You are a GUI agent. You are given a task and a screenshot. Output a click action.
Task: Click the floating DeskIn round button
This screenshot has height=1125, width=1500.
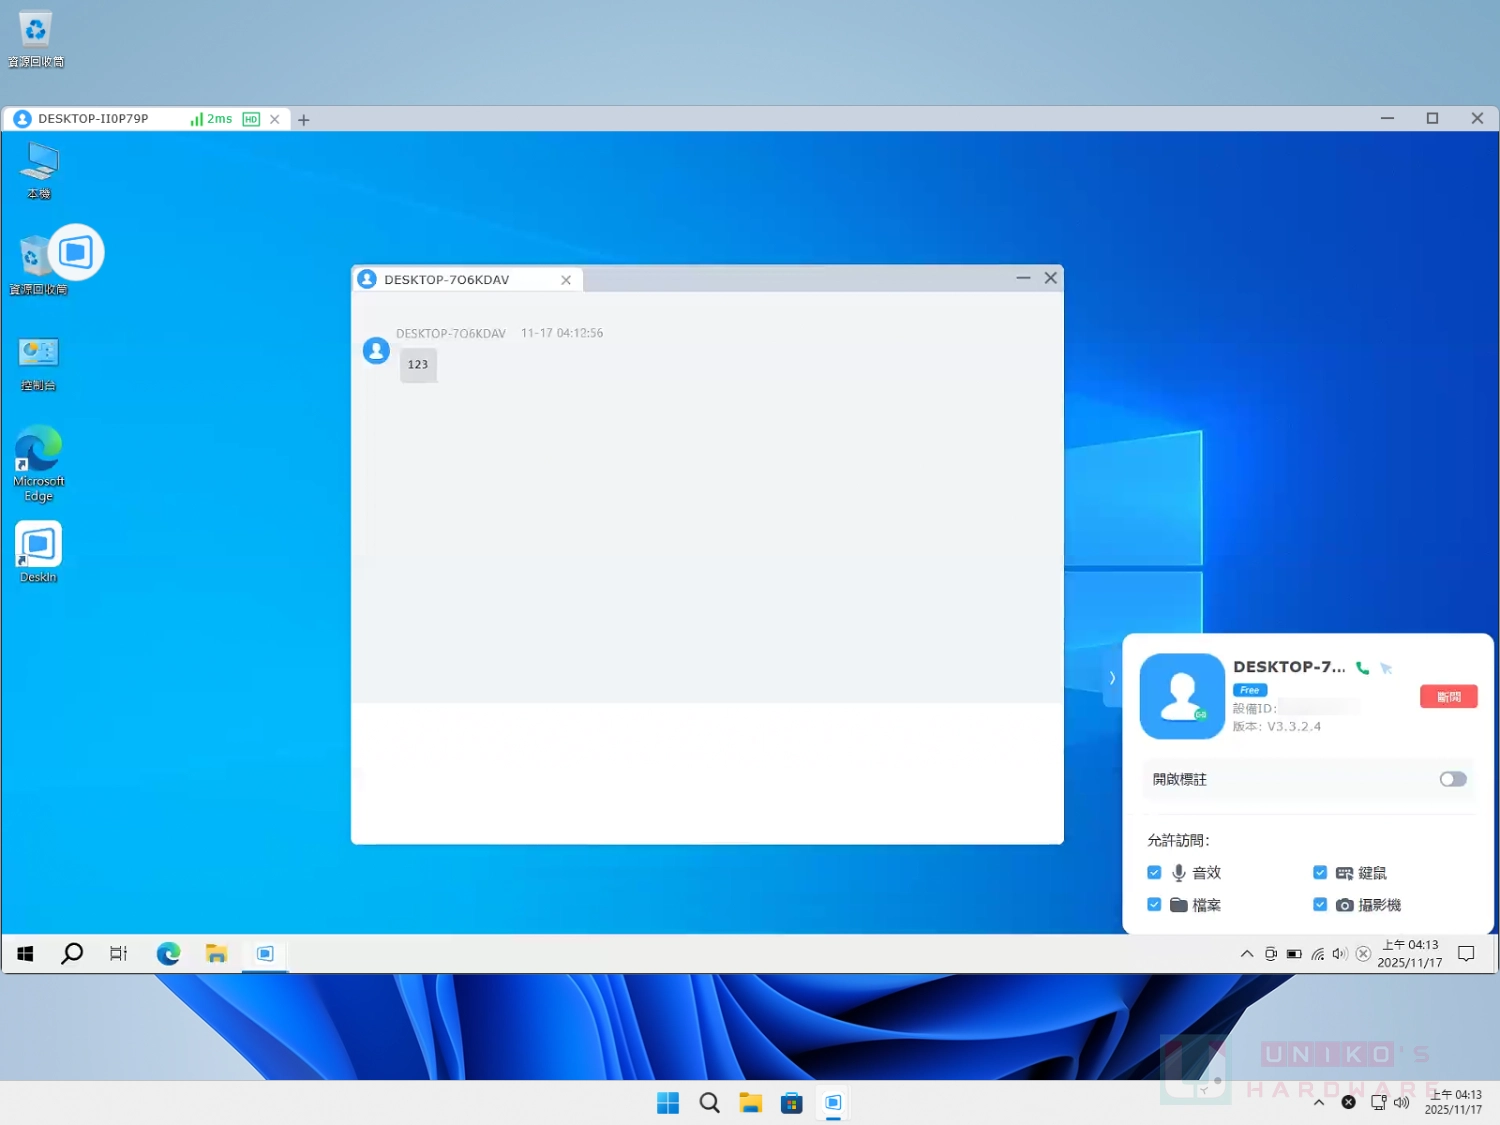click(76, 252)
